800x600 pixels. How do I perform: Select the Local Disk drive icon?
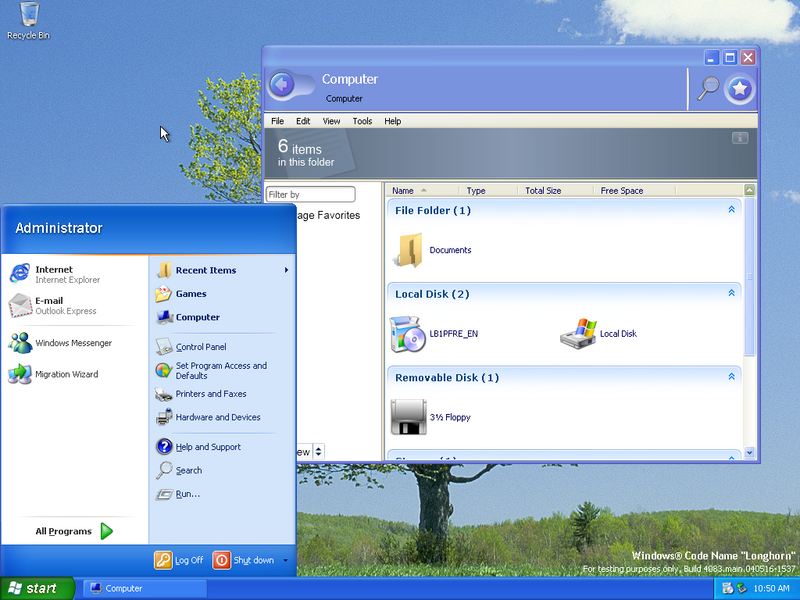coord(578,334)
